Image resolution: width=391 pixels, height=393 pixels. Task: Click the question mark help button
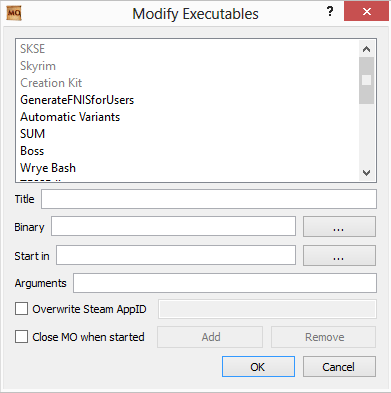[x=330, y=12]
